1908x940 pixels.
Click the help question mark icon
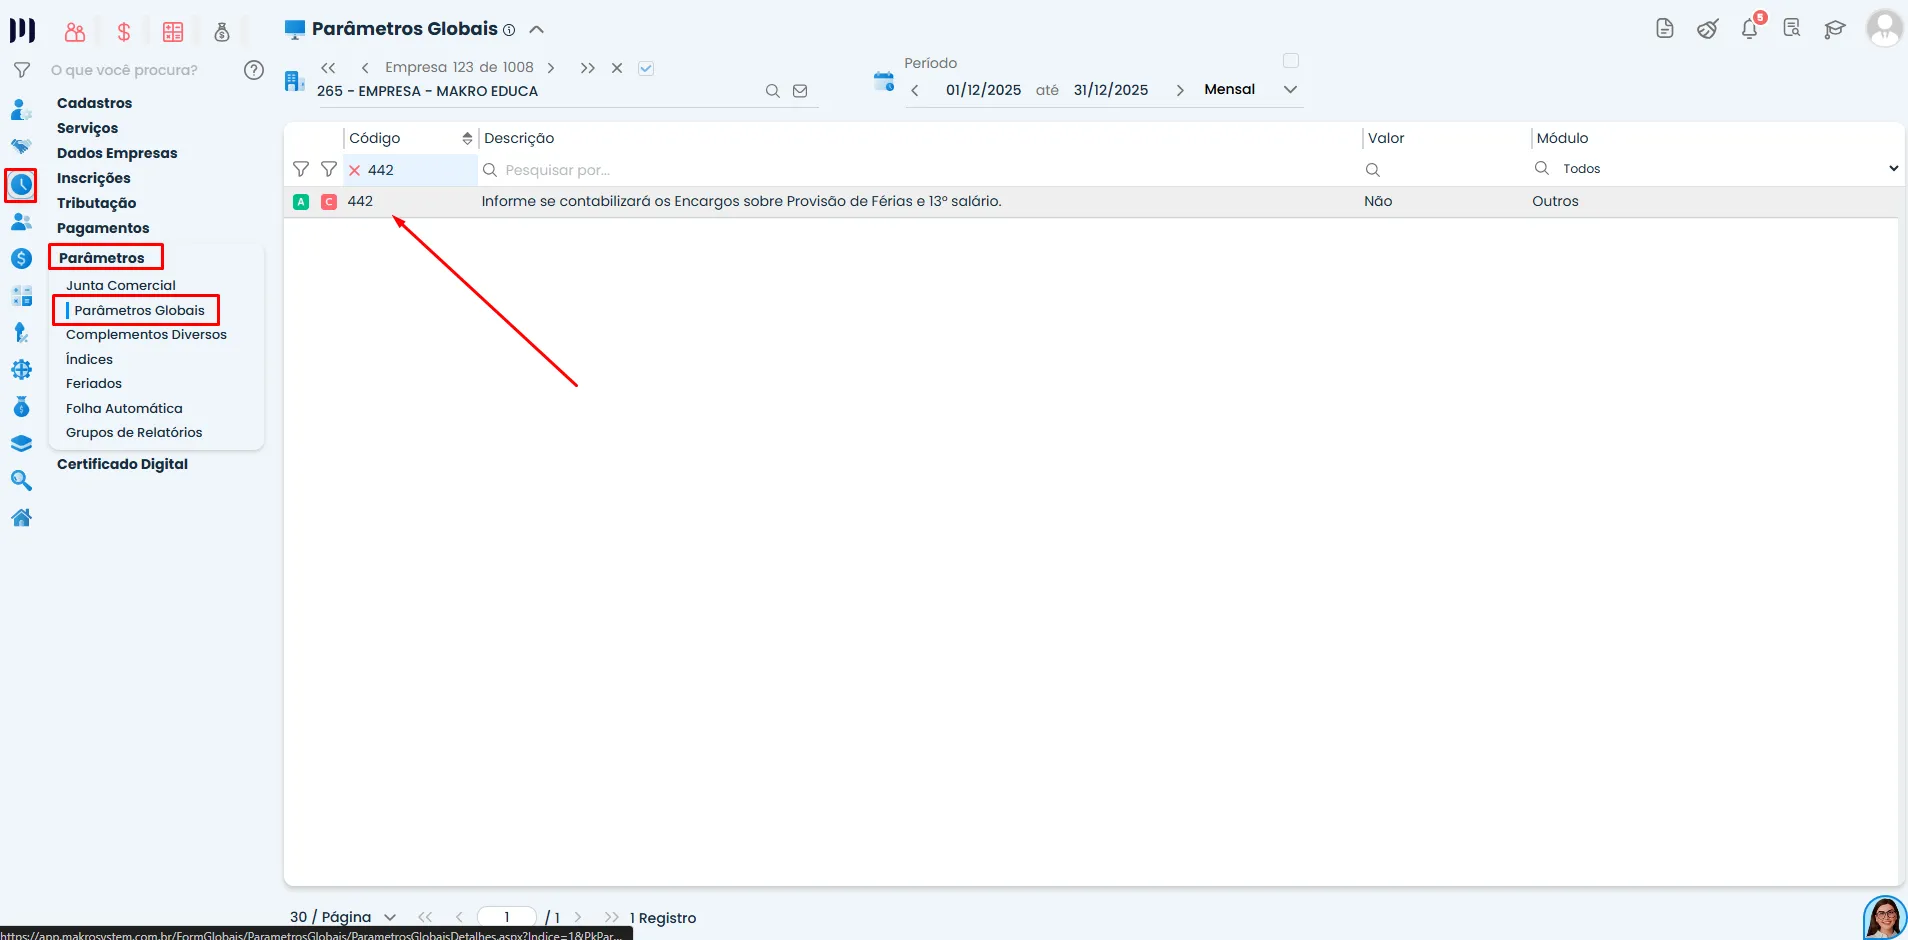point(254,70)
